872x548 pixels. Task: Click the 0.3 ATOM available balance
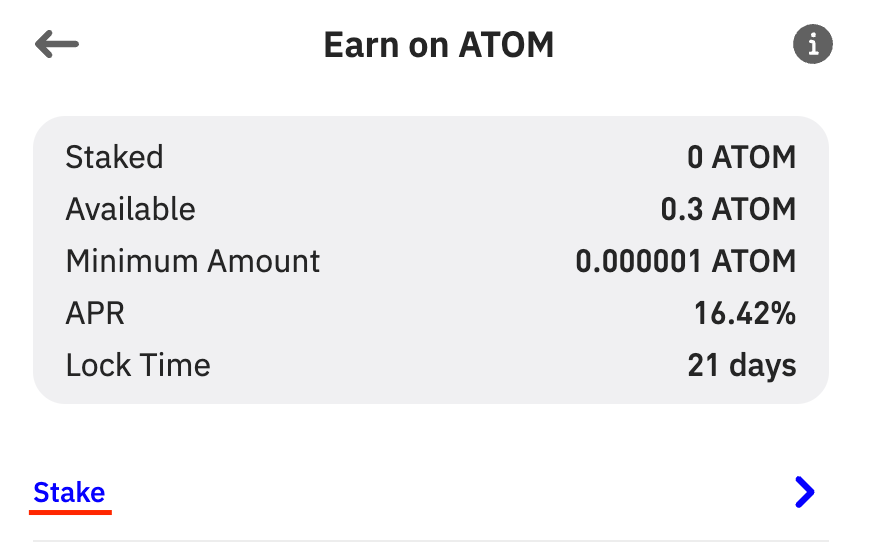coord(728,209)
